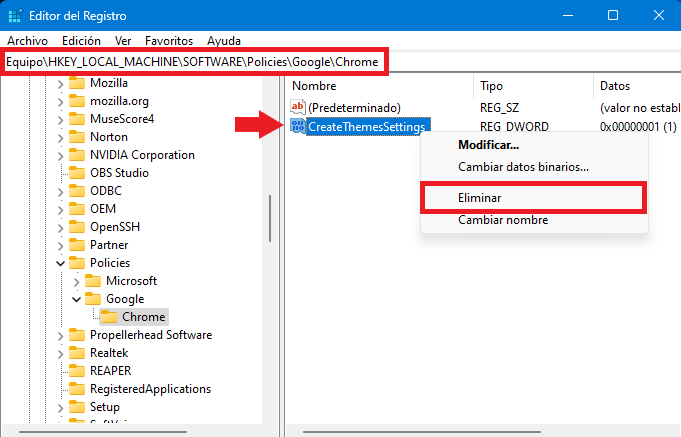Sort values by the Nombre column header
The width and height of the screenshot is (681, 437).
[x=380, y=86]
